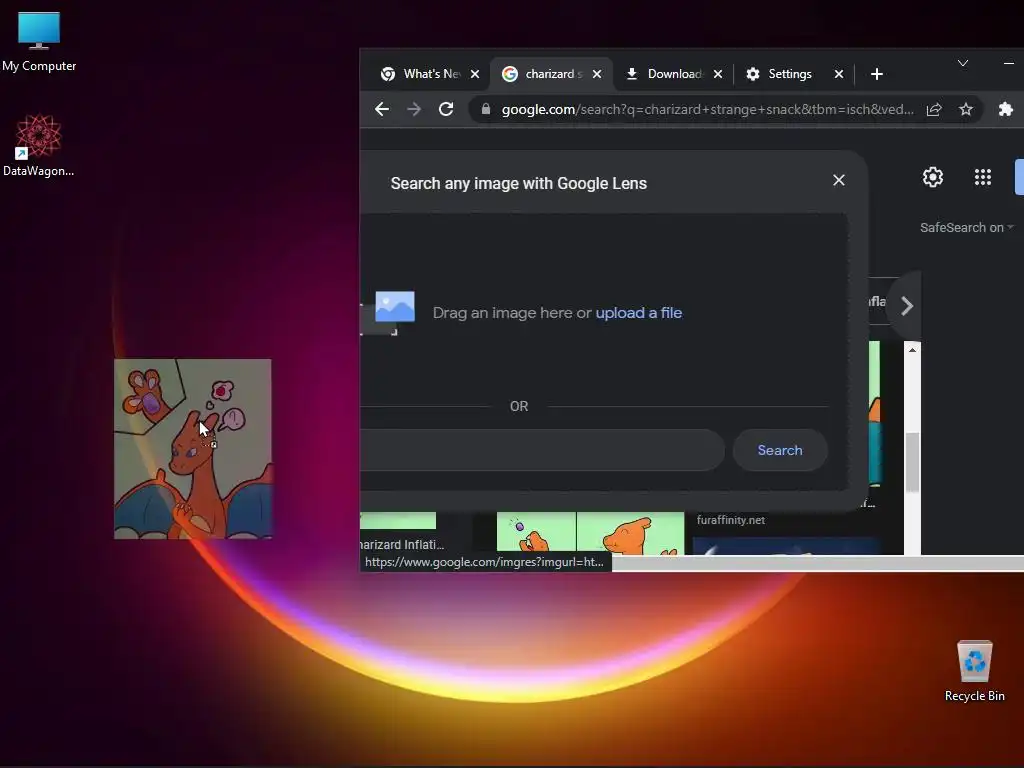Image resolution: width=1024 pixels, height=768 pixels.
Task: Close the charizard search tab
Action: [x=597, y=74]
